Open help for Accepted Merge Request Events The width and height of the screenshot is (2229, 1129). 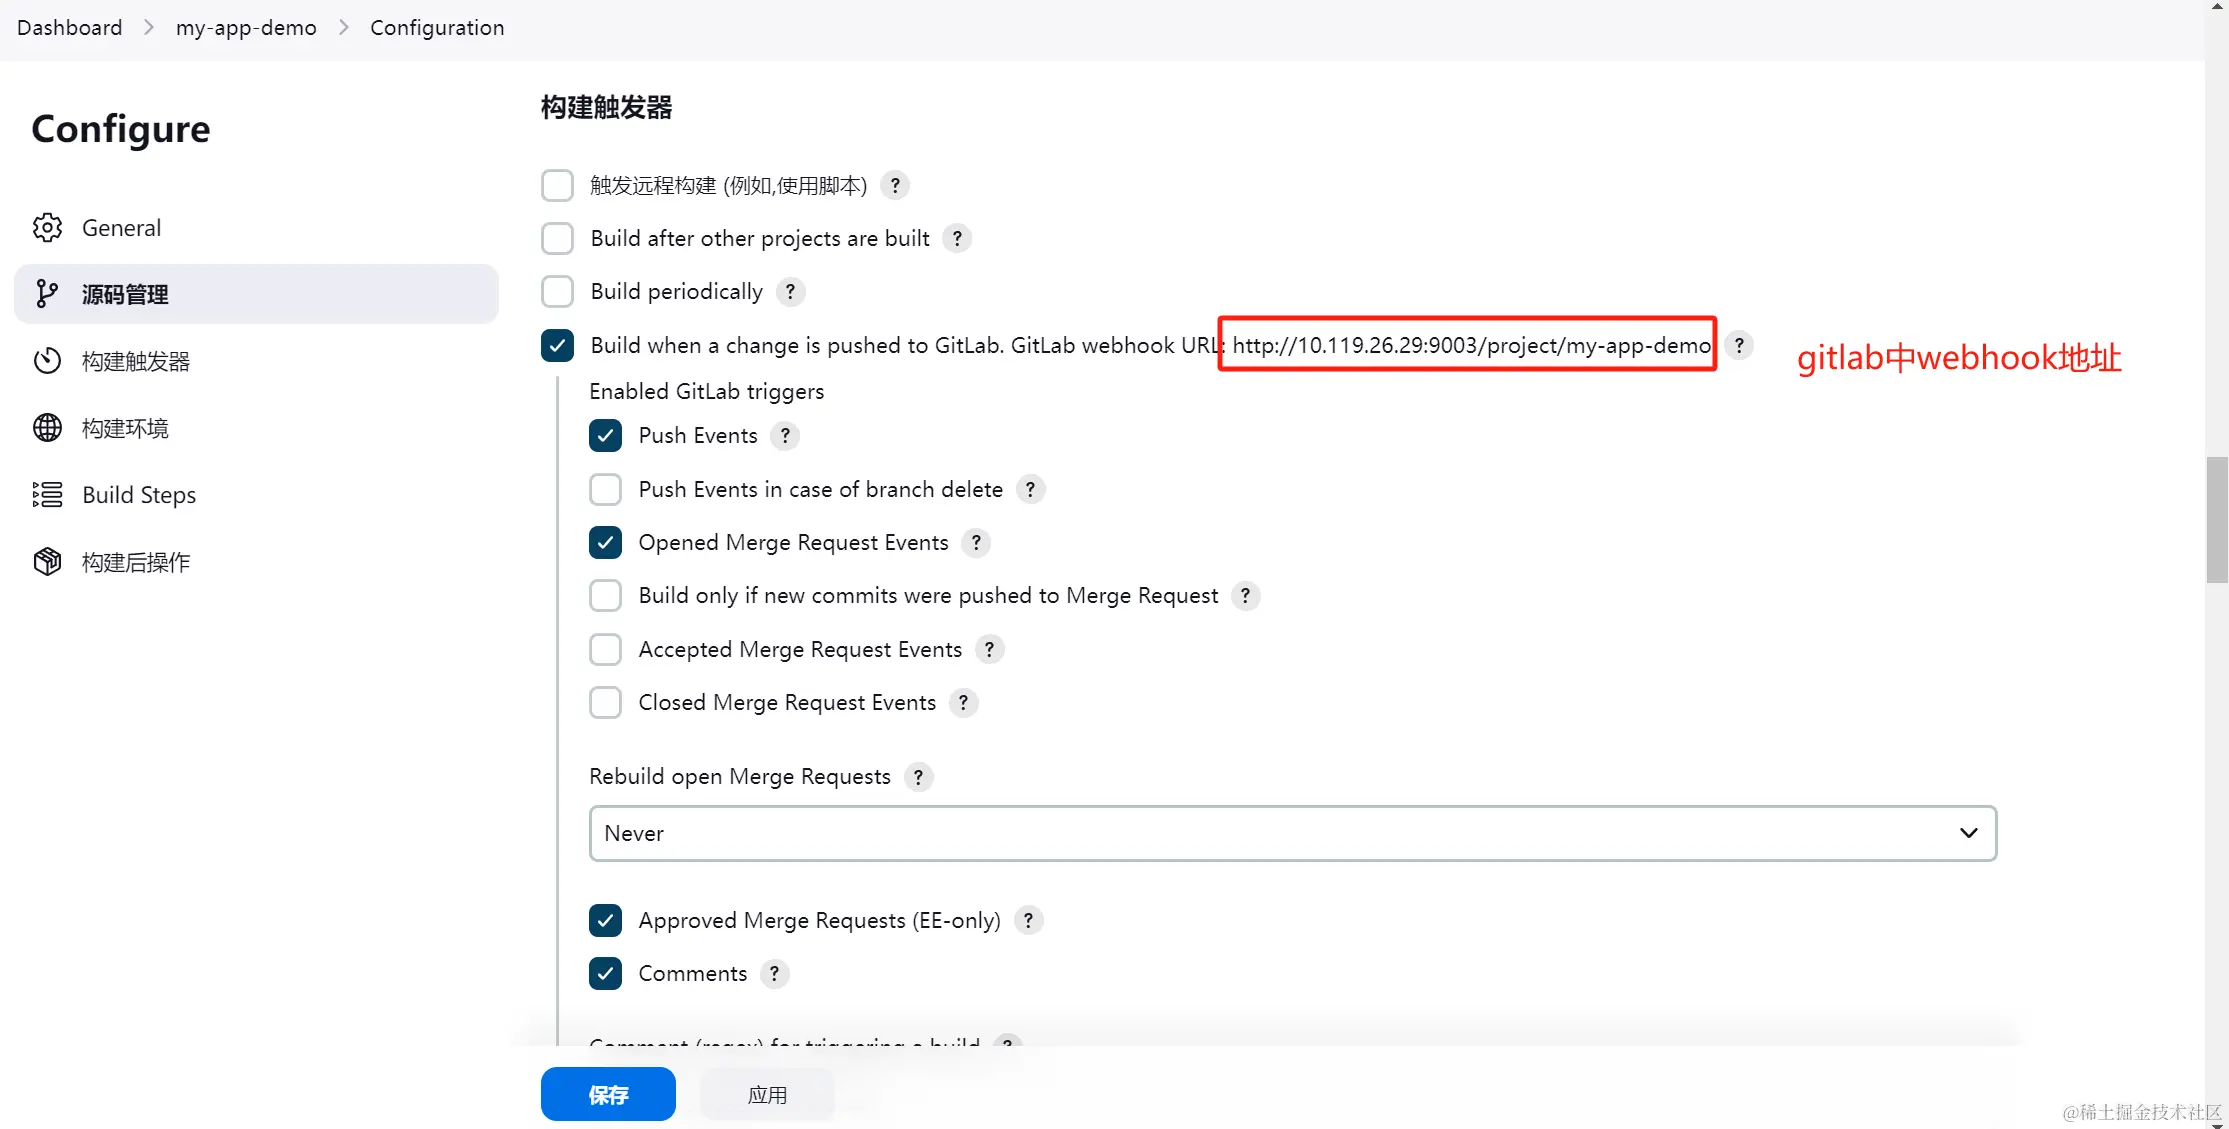[x=989, y=649]
